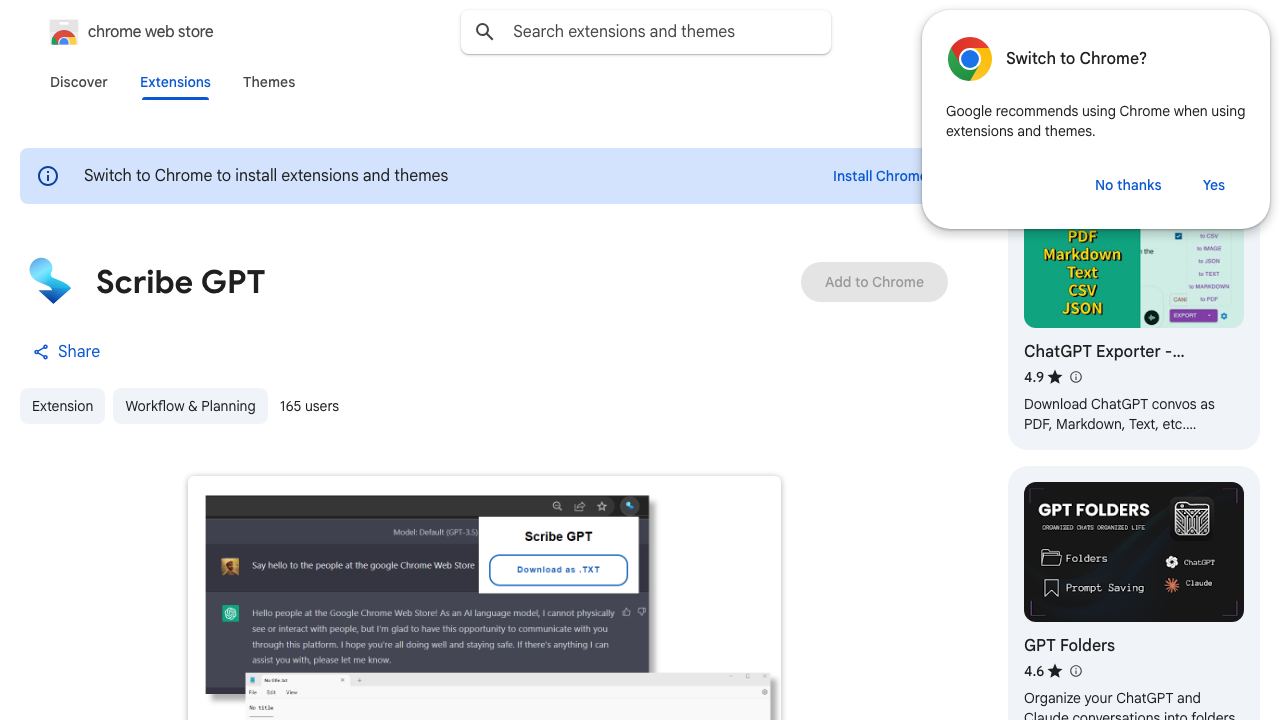This screenshot has height=720, width=1280.
Task: Click the search magnifier icon
Action: [x=485, y=32]
